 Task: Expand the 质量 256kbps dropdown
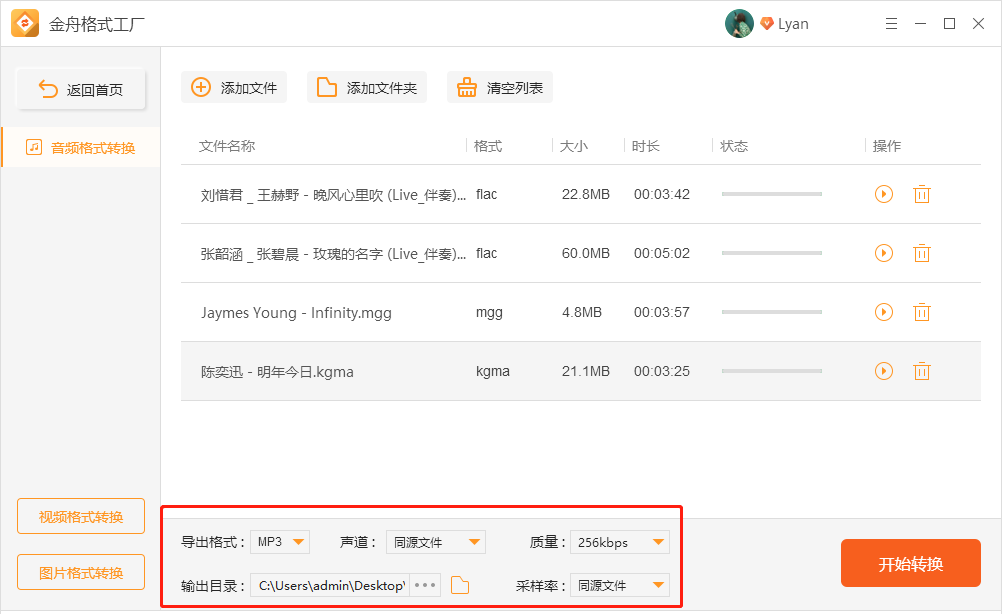point(619,542)
